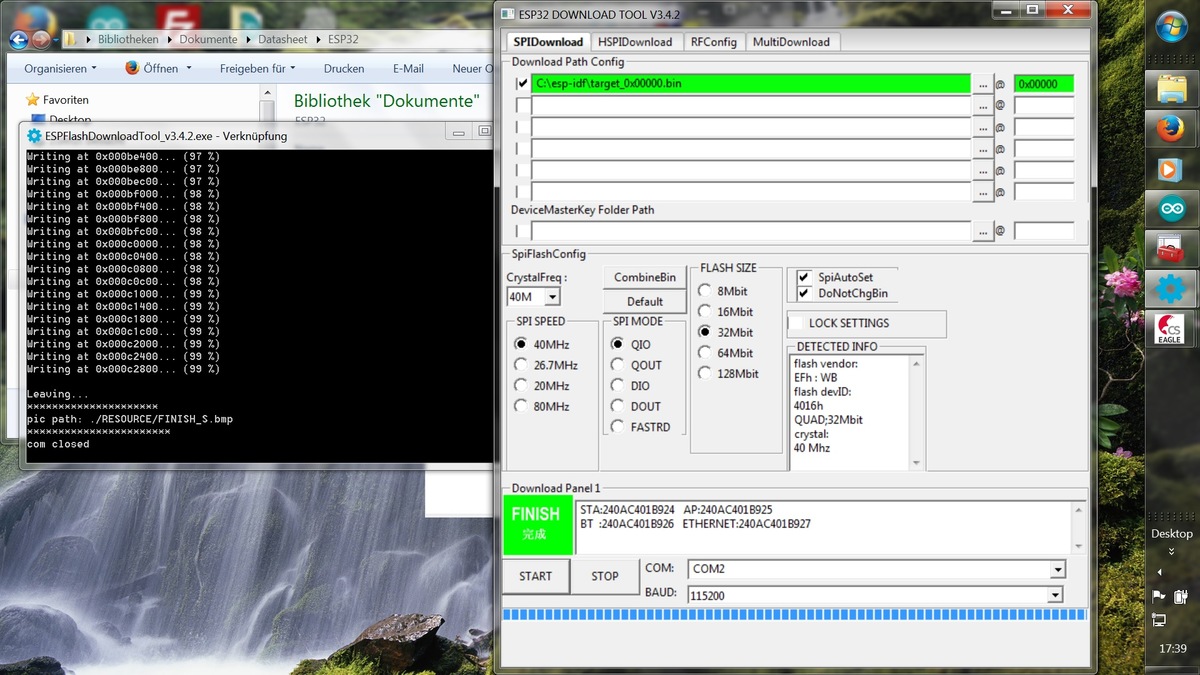Select the SPIDownload tab
1200x675 pixels.
tap(548, 41)
